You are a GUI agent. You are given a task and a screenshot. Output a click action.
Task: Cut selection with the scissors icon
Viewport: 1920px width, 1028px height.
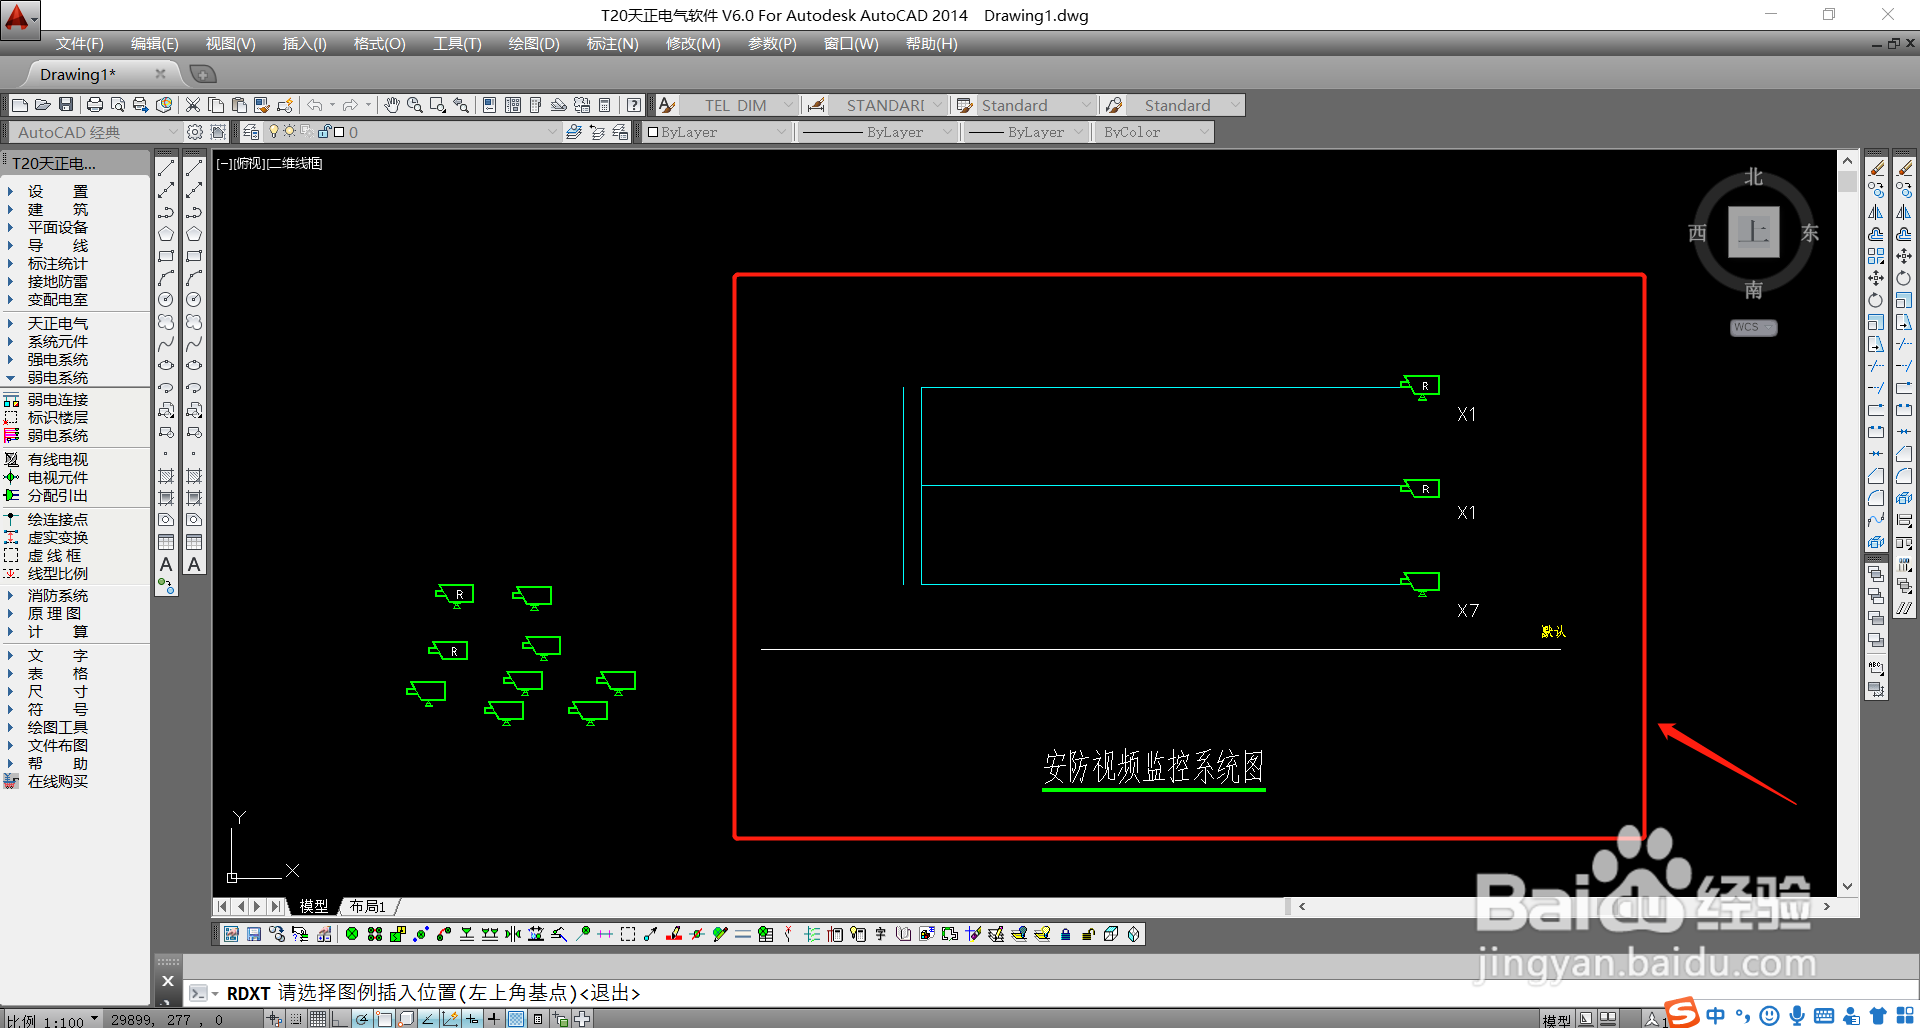(x=193, y=105)
